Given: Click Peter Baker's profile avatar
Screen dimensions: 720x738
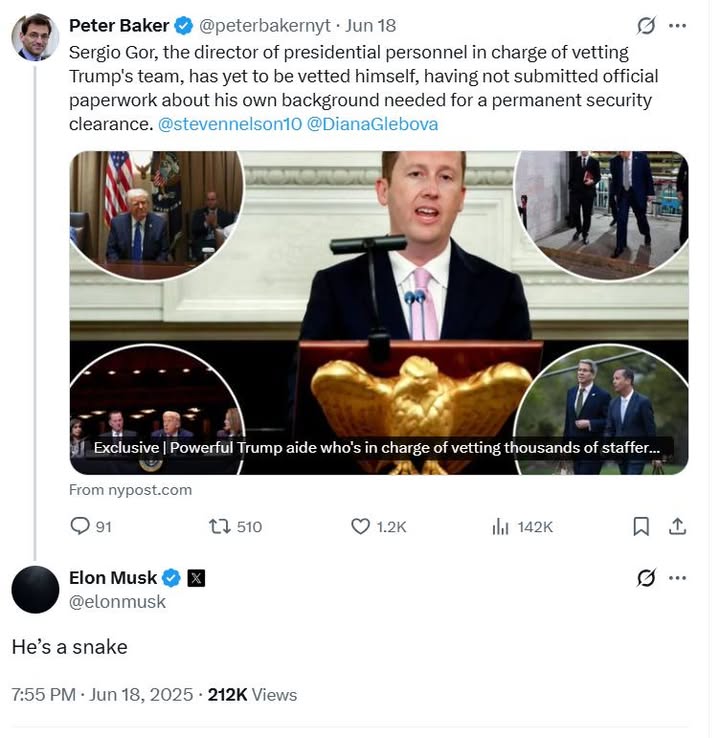Looking at the screenshot, I should 35,38.
